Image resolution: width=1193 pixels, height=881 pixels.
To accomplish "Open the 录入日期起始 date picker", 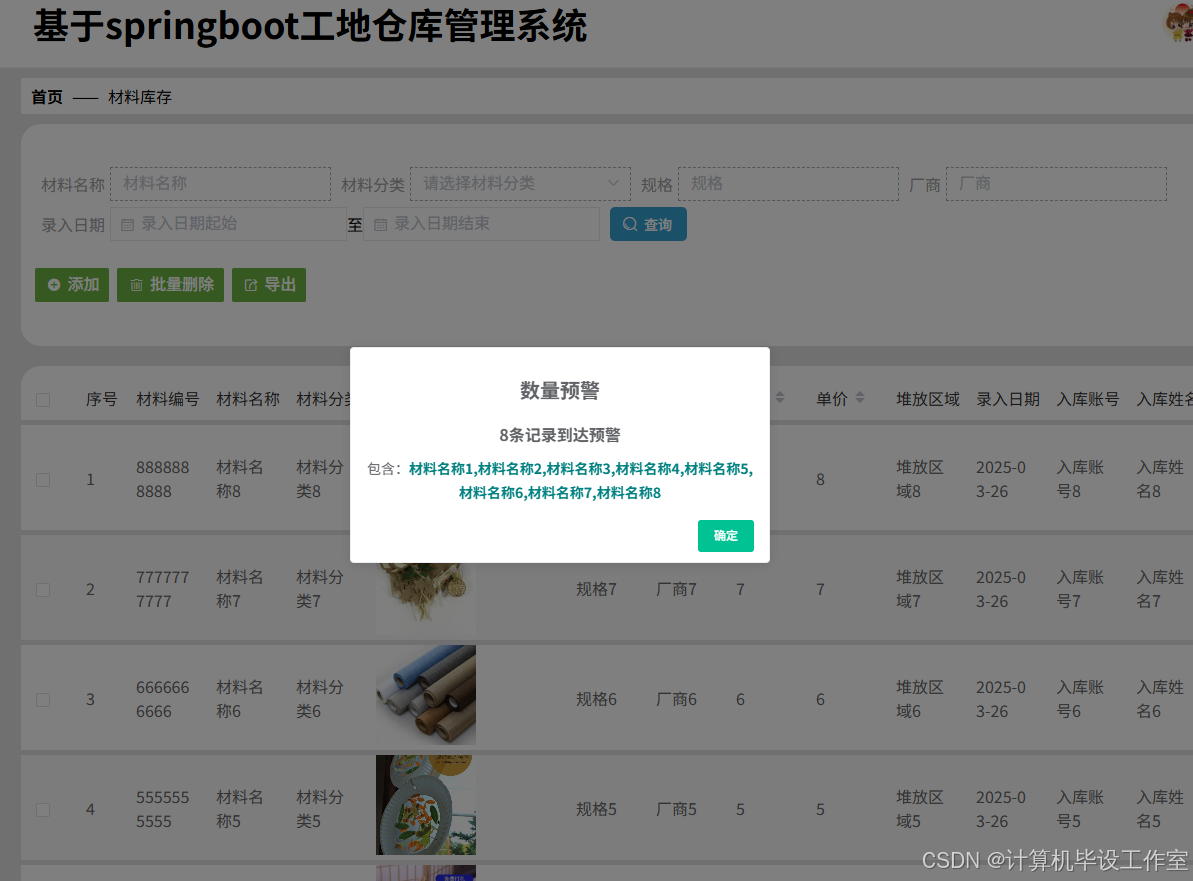I will pyautogui.click(x=228, y=224).
